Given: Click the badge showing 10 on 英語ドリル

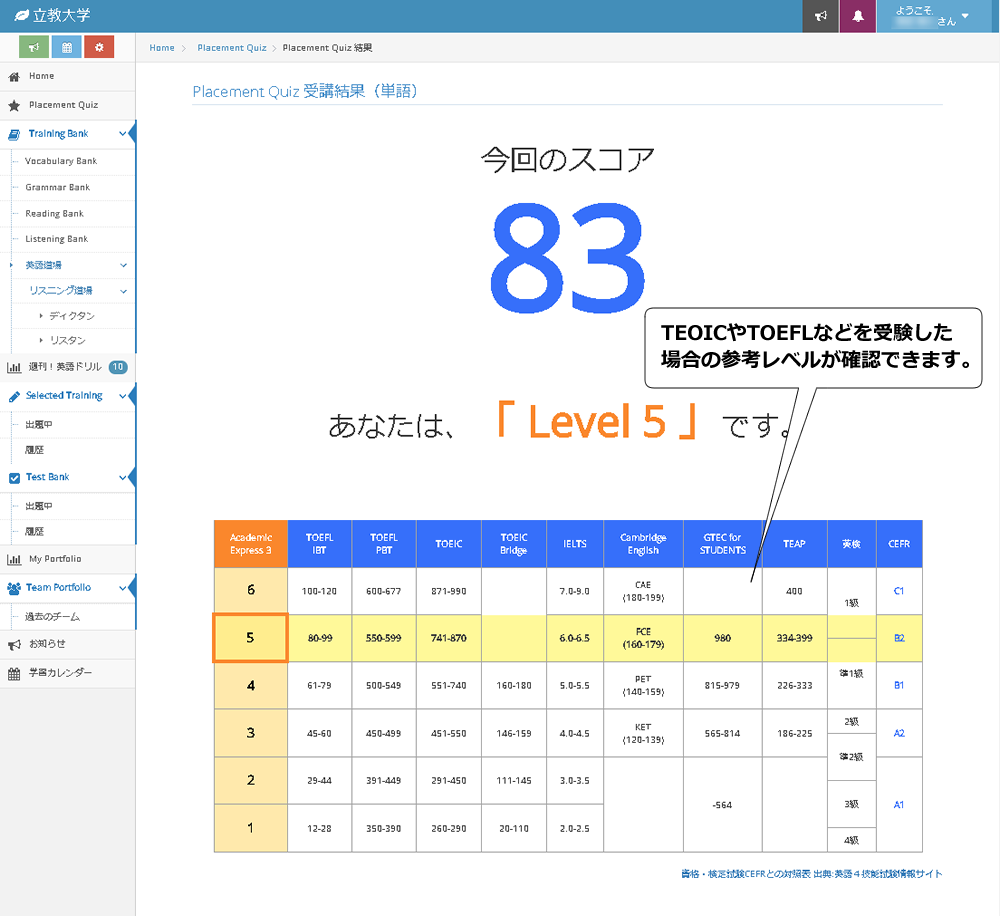Looking at the screenshot, I should coord(118,367).
